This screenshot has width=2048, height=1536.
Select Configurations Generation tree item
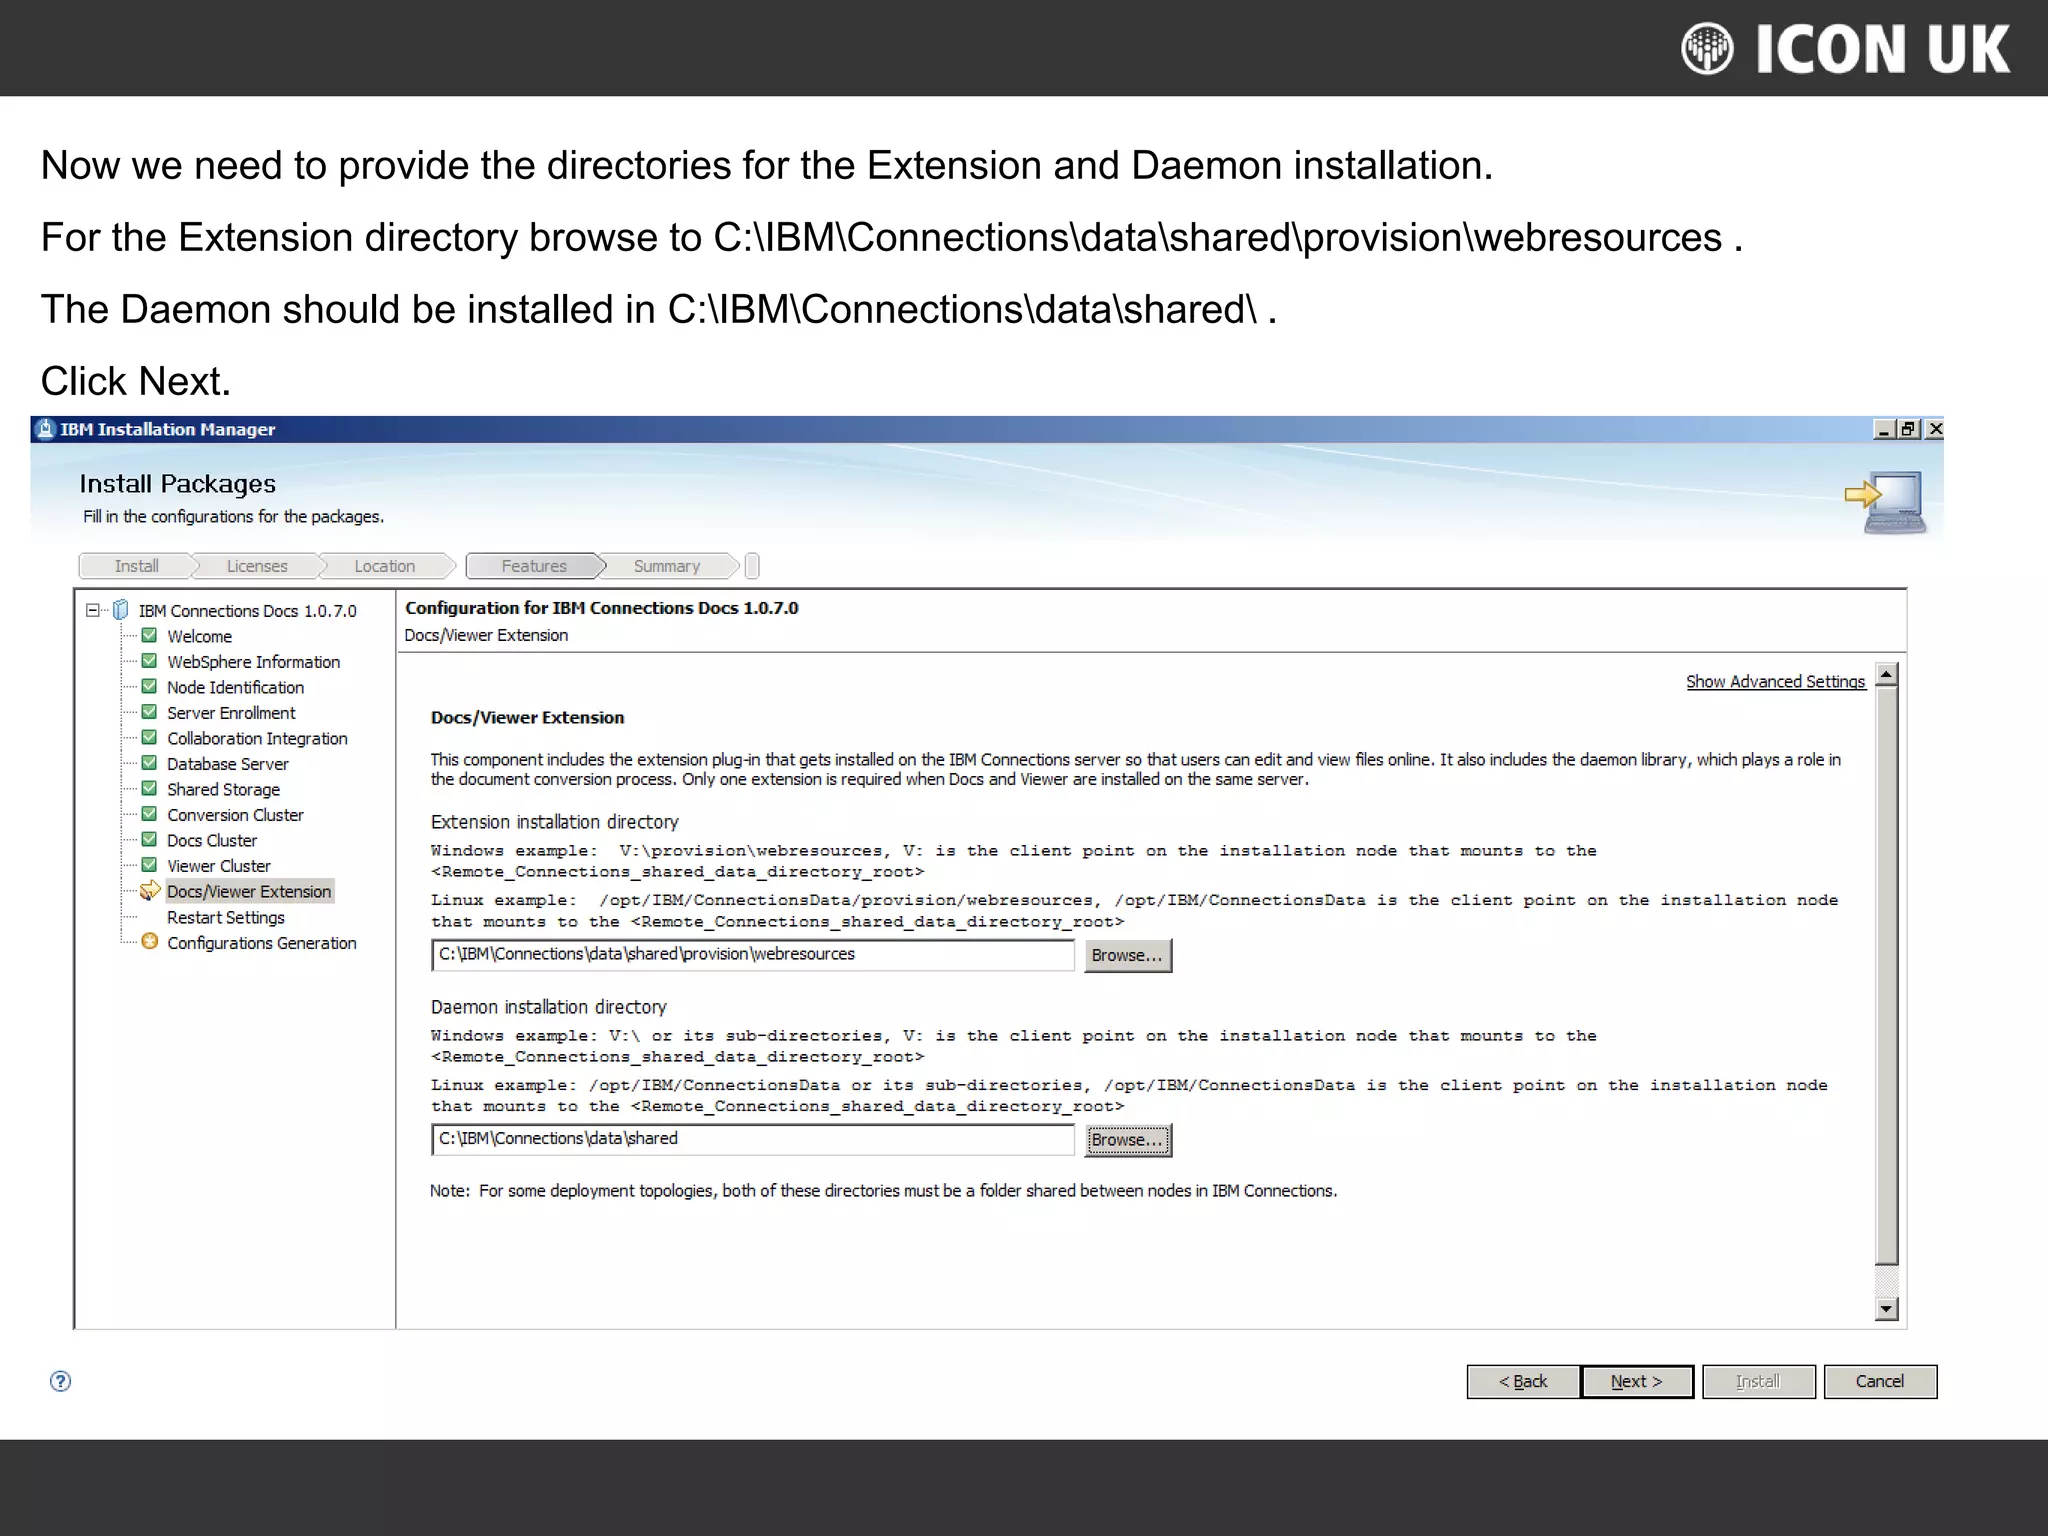(x=261, y=943)
